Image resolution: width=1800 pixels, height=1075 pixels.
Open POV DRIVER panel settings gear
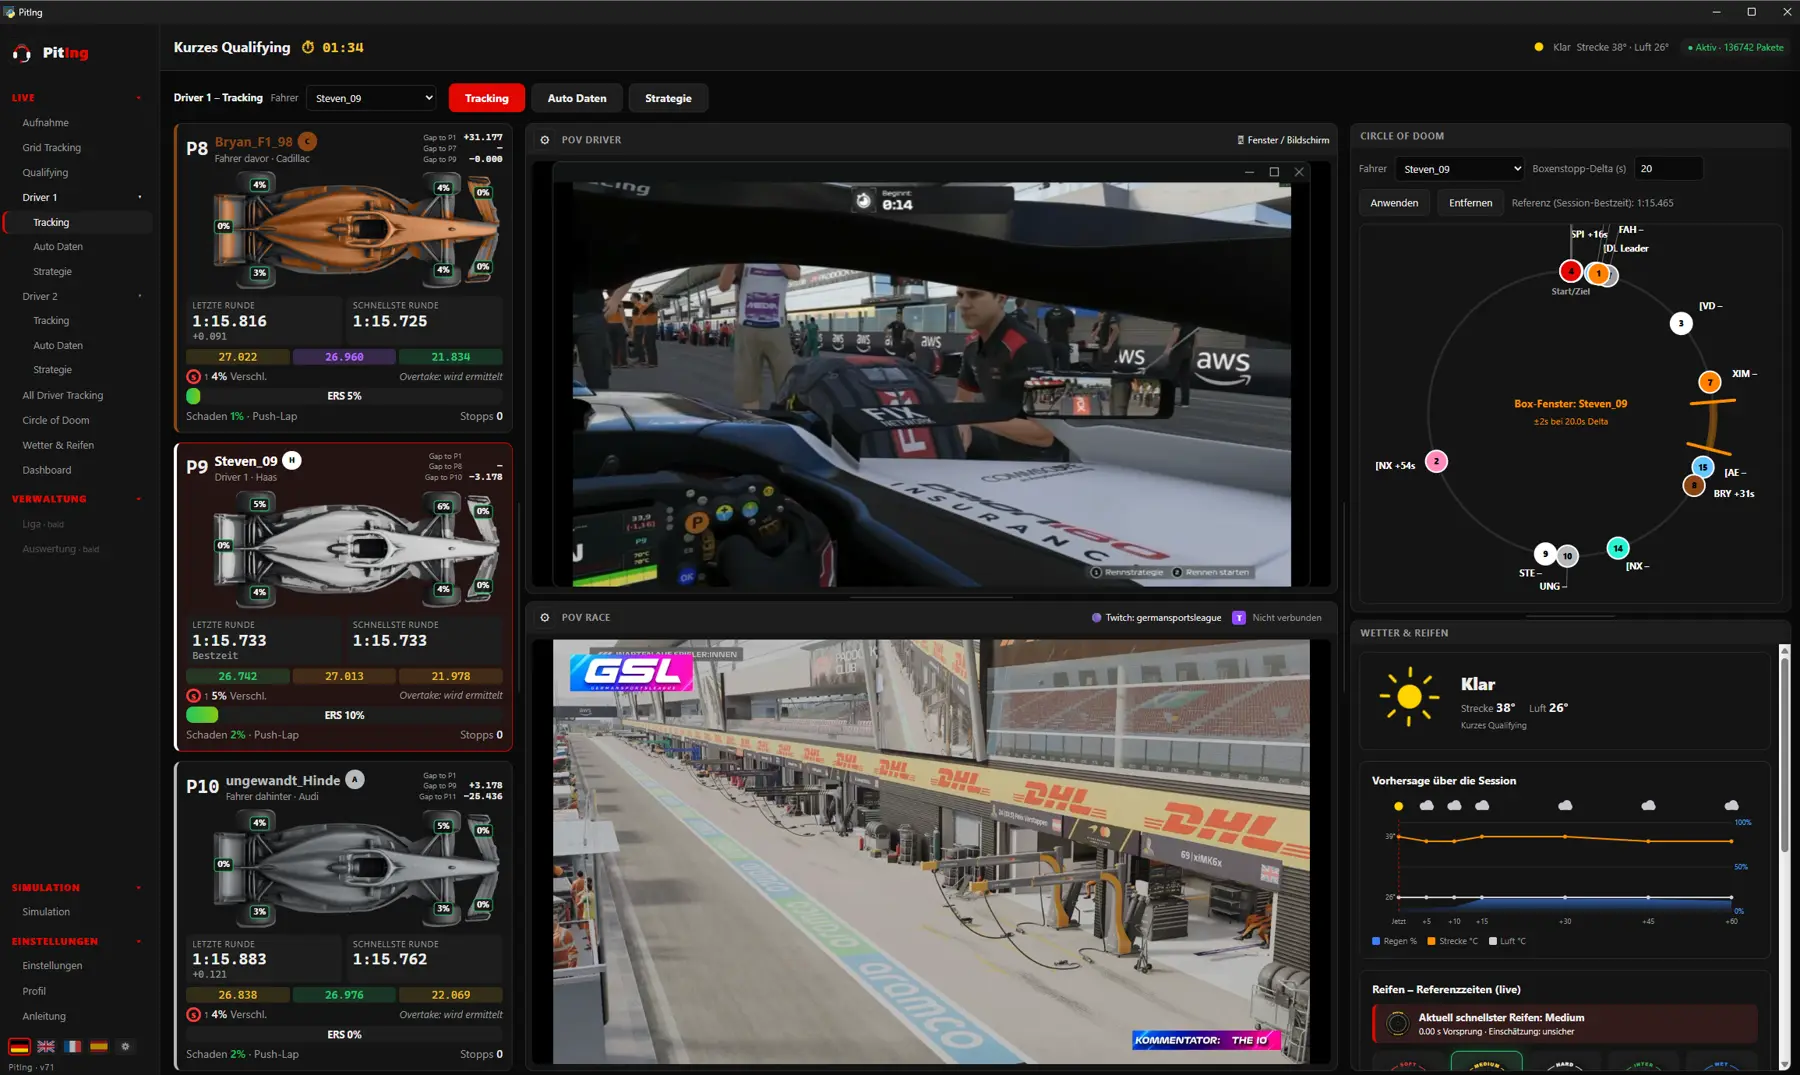(x=545, y=140)
